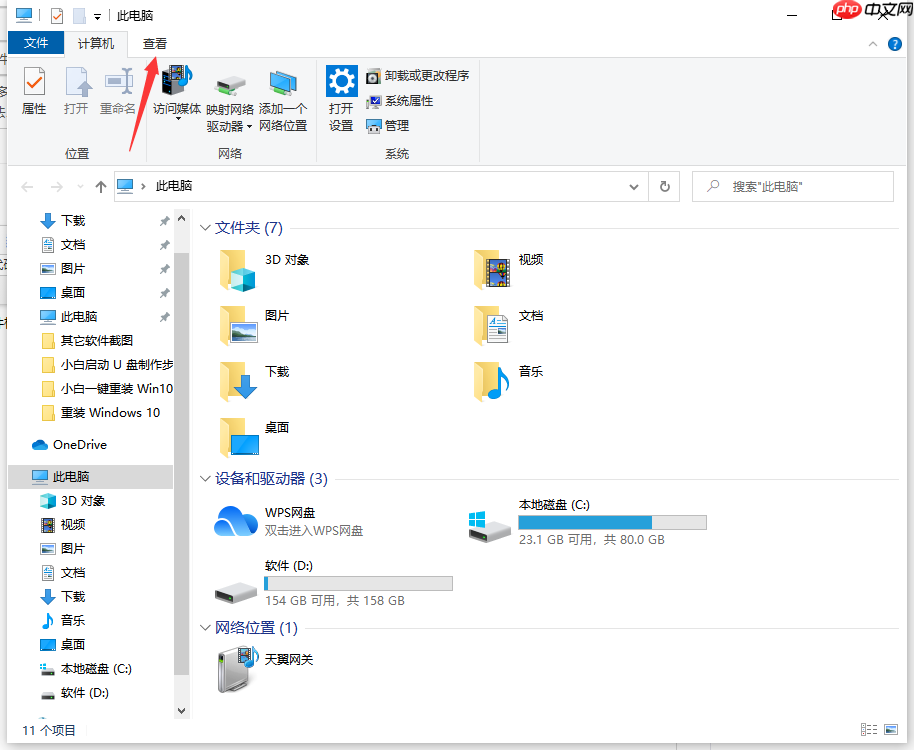Open the address bar dropdown arrow
914x750 pixels.
coord(634,186)
